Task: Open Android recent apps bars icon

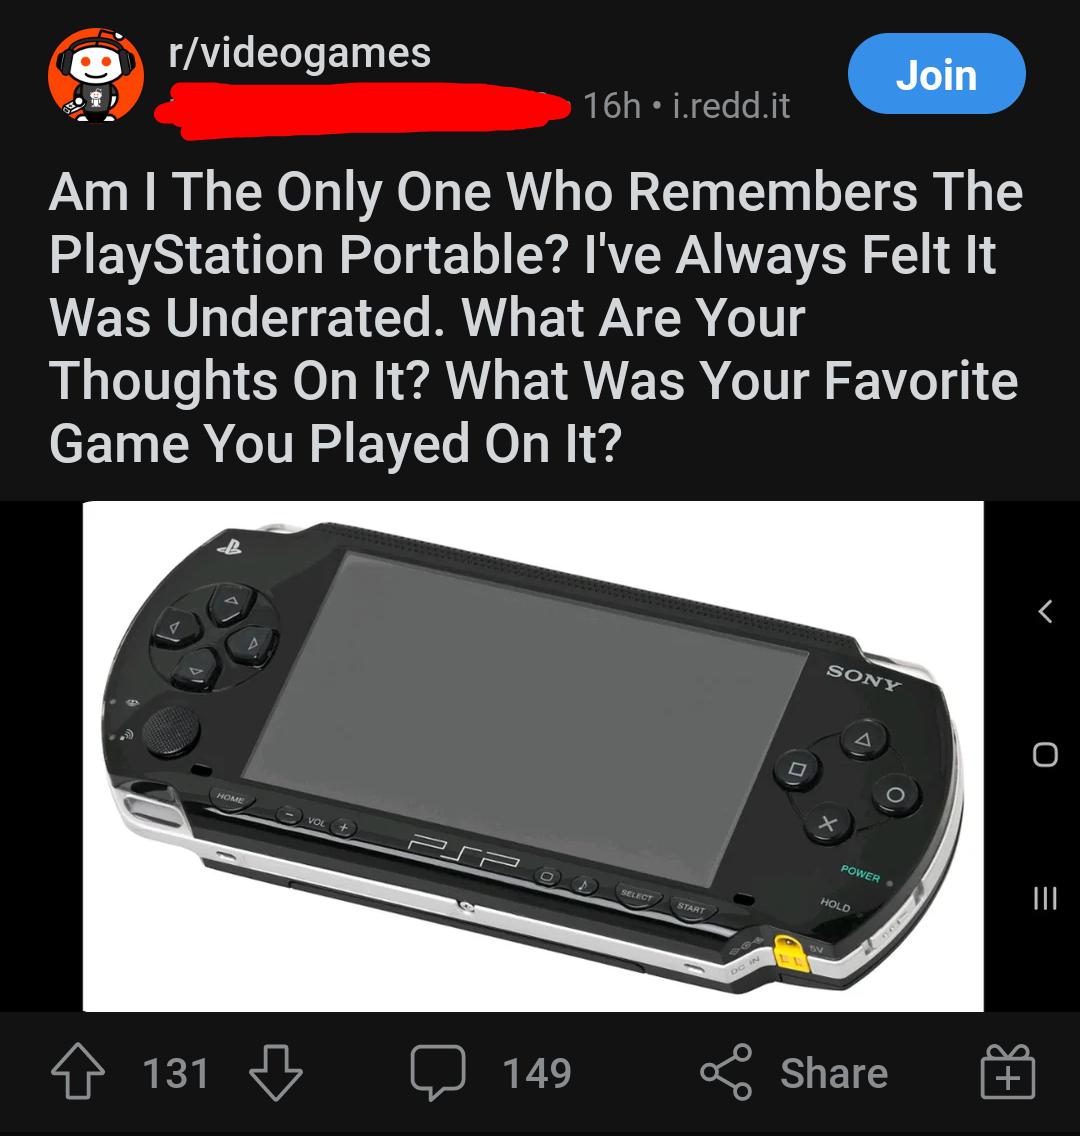Action: coord(1045,898)
